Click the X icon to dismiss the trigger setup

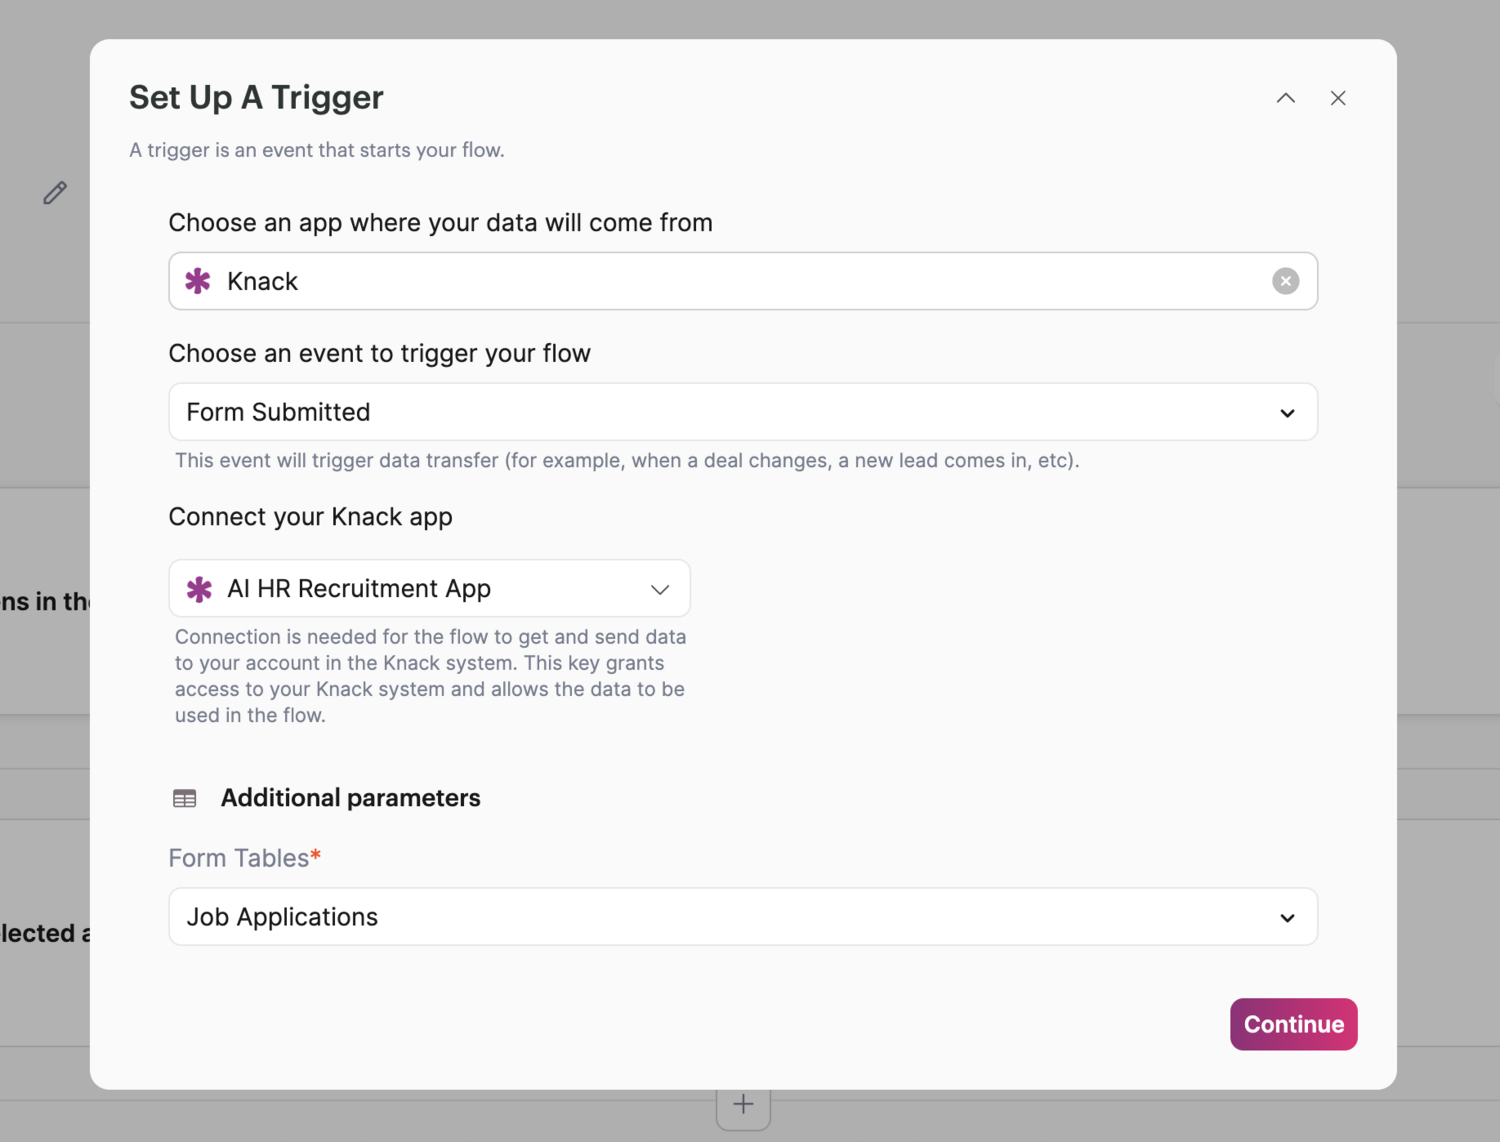[1338, 98]
